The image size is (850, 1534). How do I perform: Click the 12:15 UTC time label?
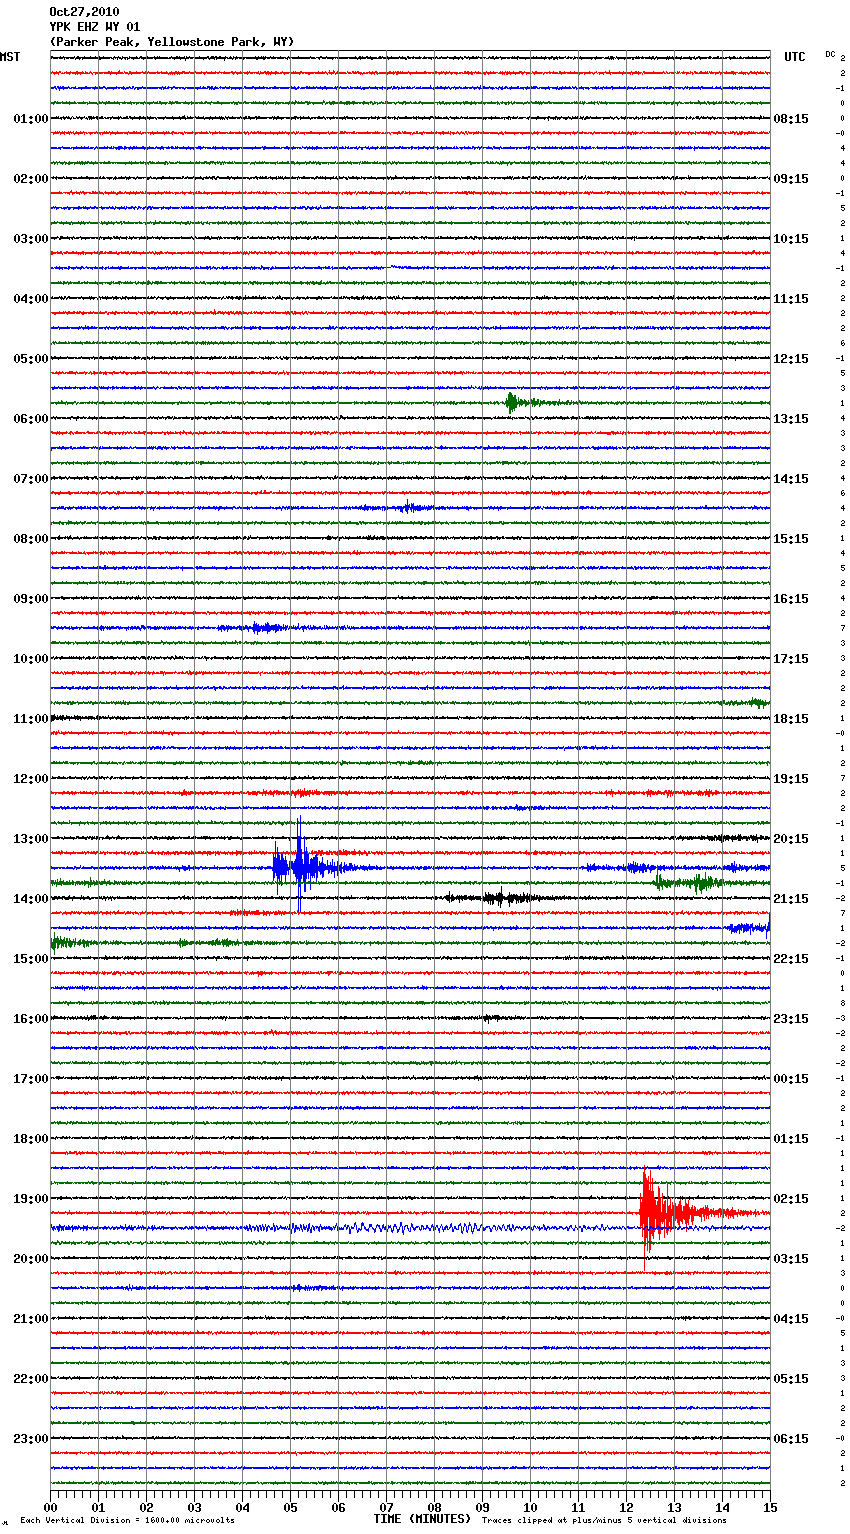(x=791, y=359)
